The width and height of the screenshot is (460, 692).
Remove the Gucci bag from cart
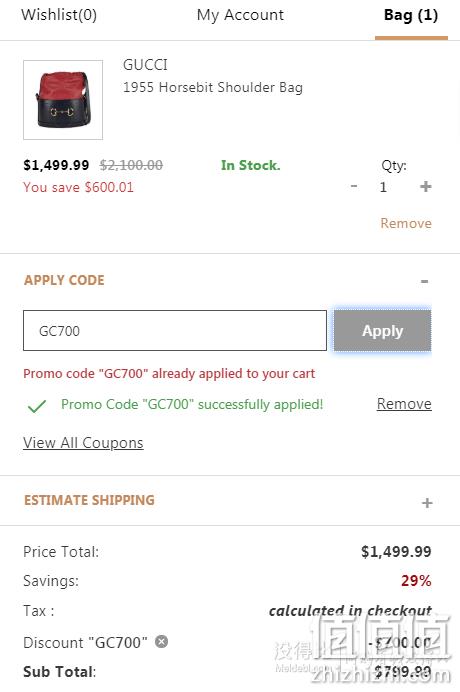[x=406, y=223]
